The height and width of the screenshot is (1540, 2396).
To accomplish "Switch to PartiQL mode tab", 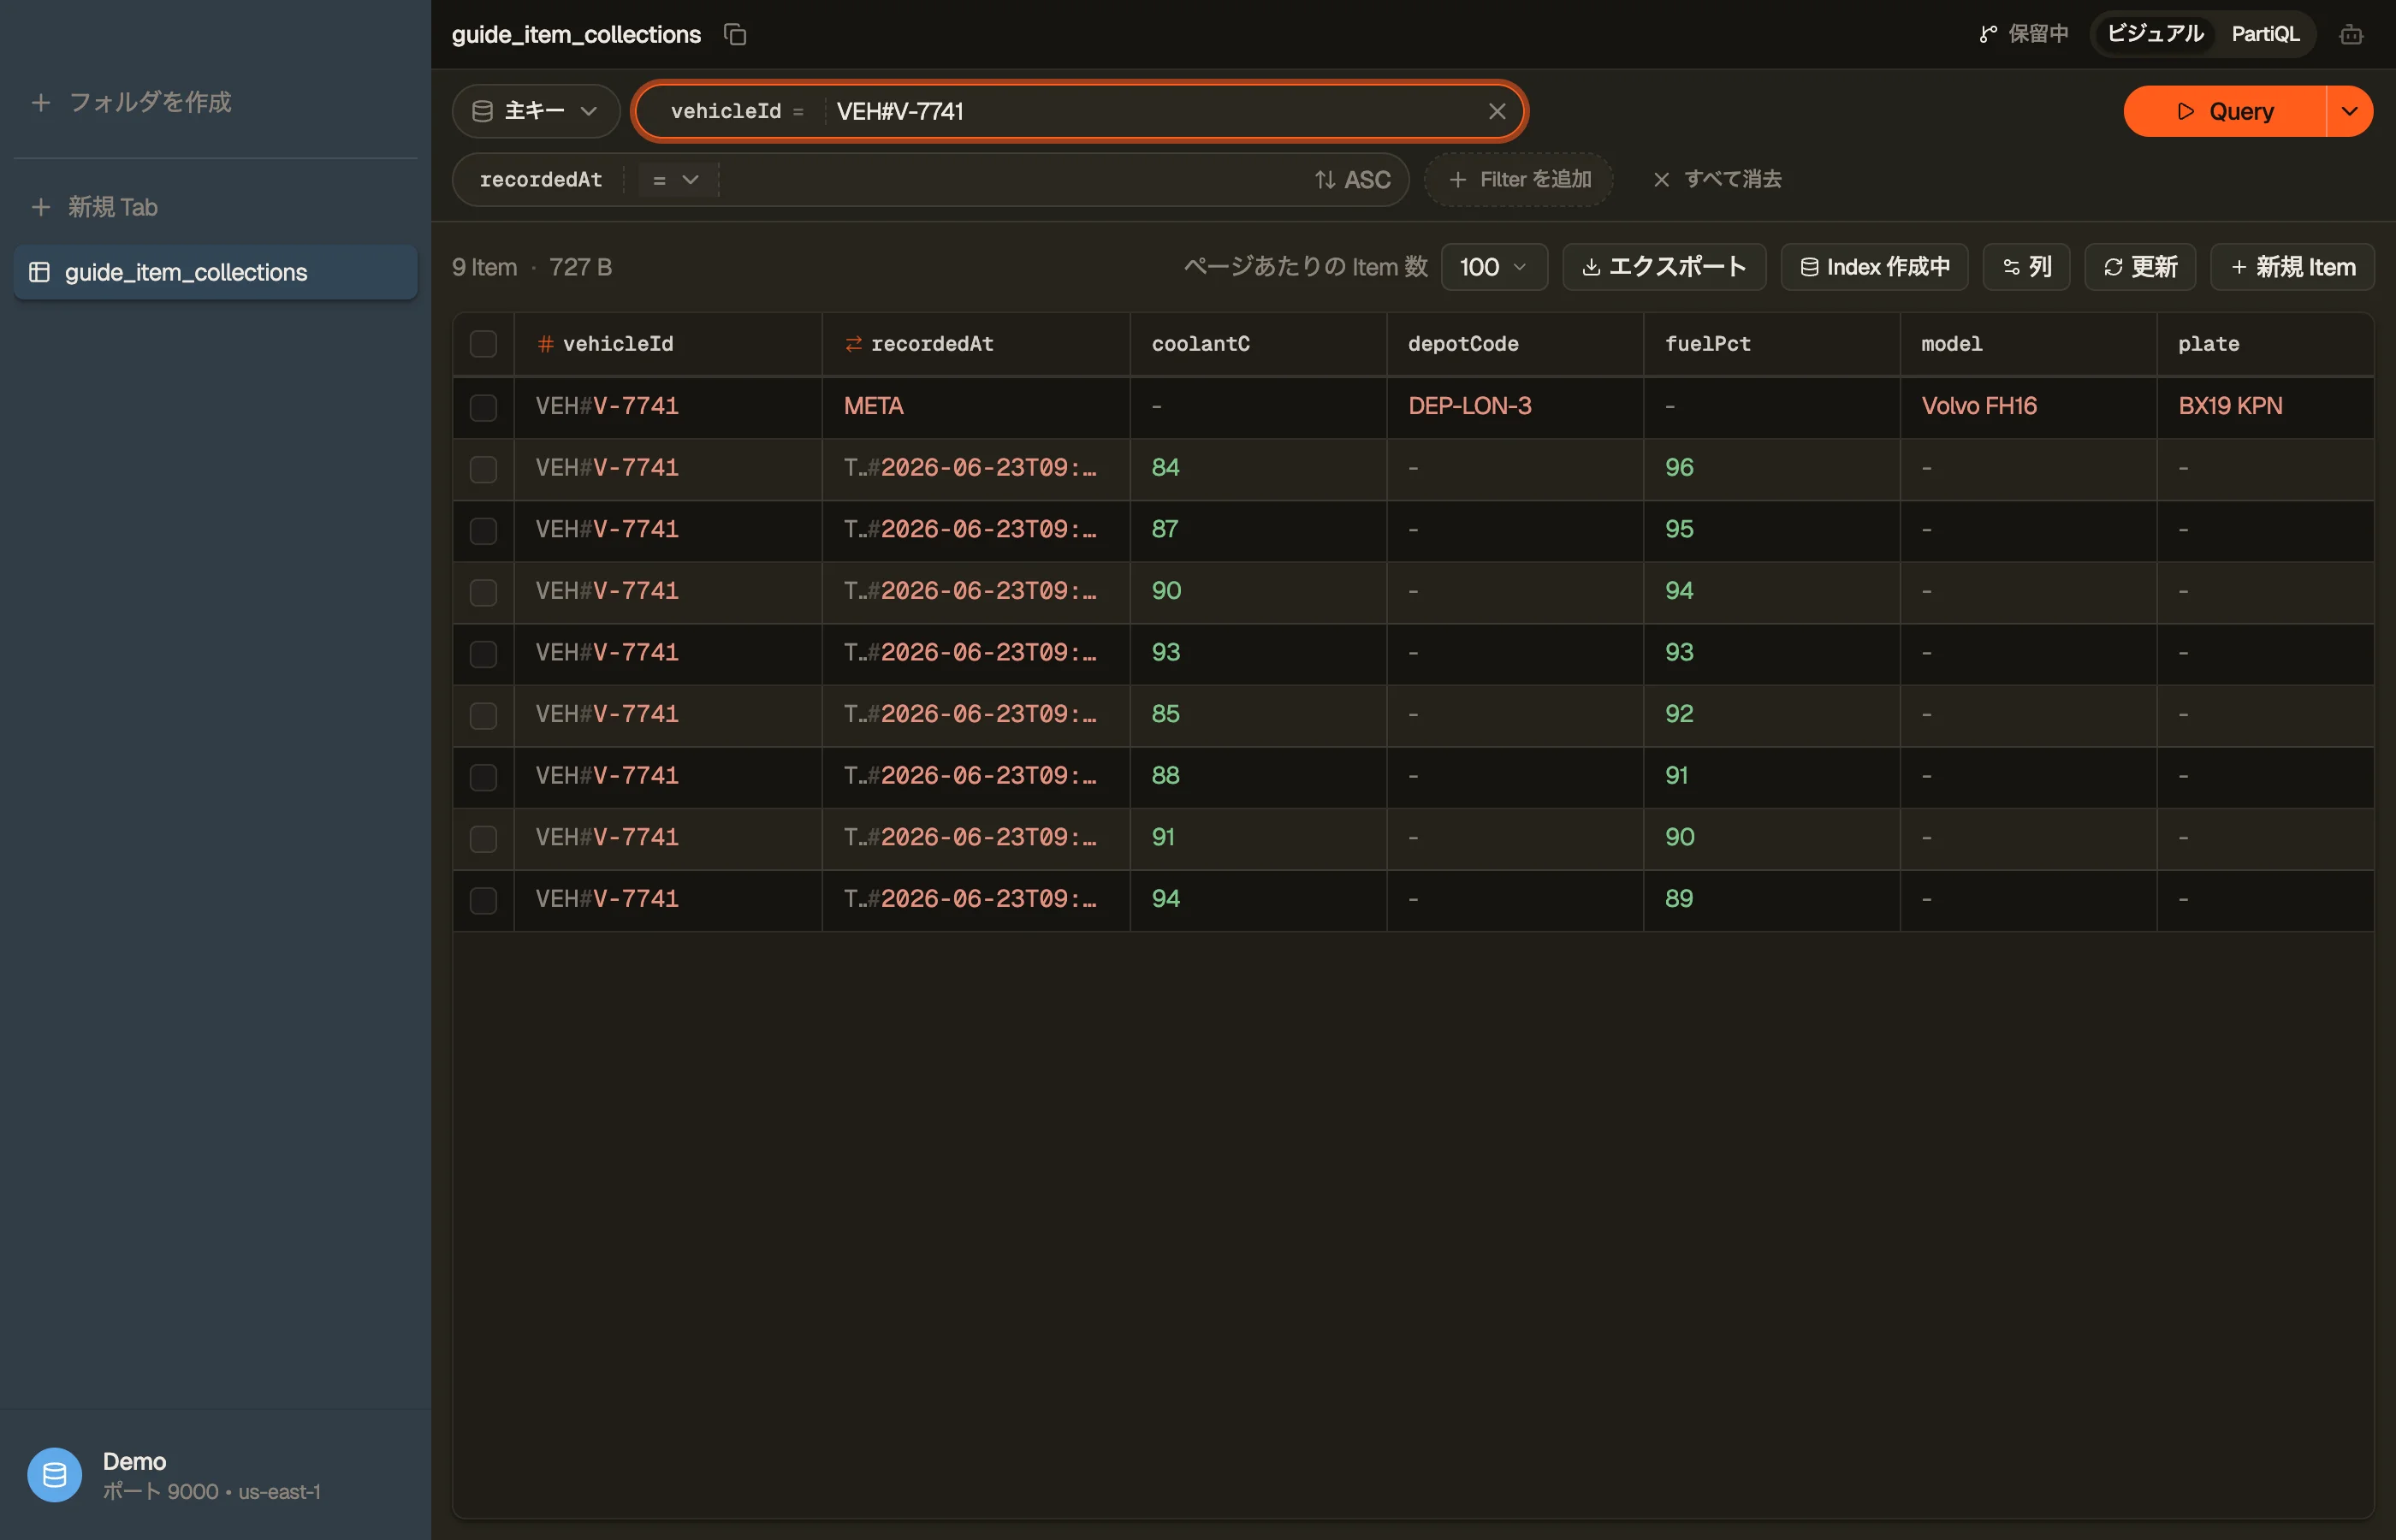I will (x=2265, y=34).
